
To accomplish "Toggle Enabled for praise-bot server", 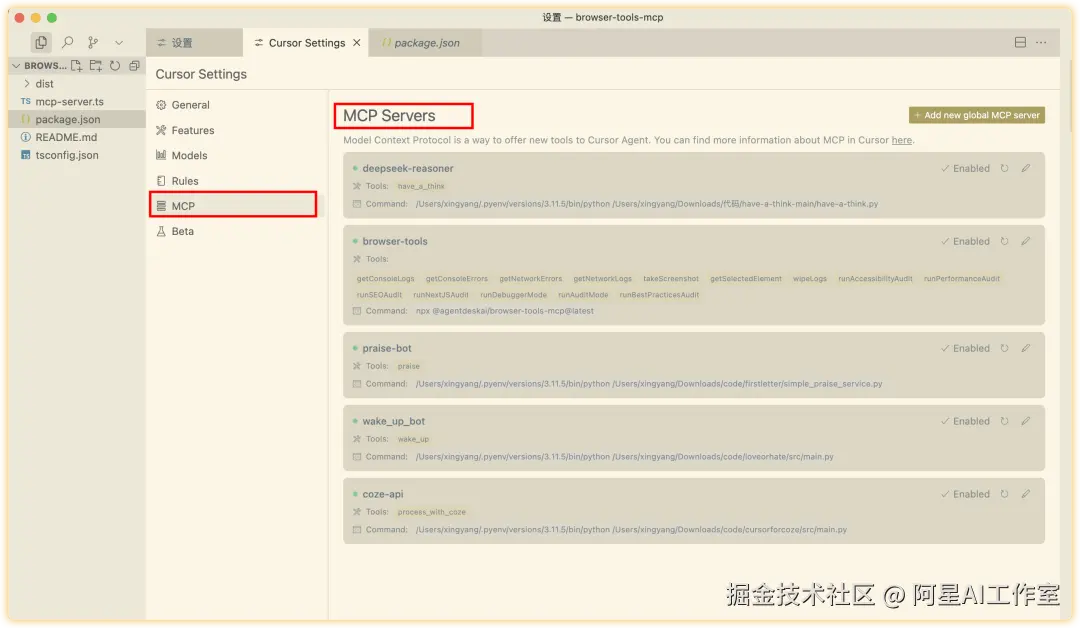I will point(966,348).
